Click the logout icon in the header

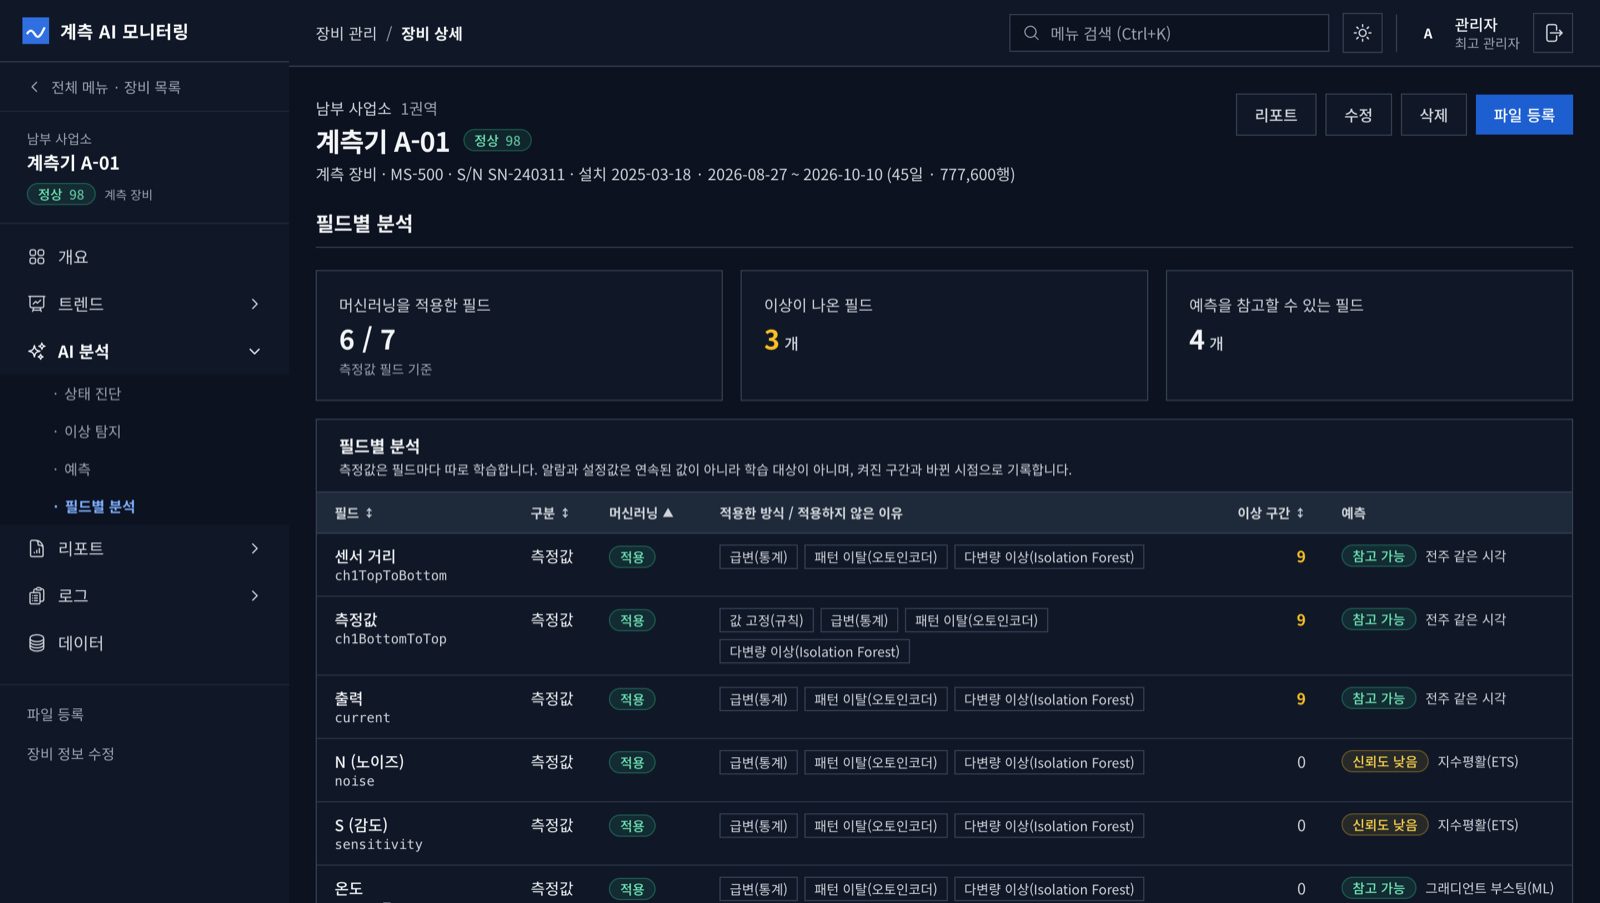pos(1553,33)
